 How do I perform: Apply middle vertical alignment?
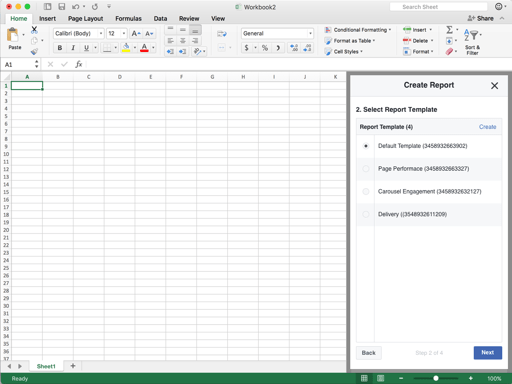click(x=183, y=30)
